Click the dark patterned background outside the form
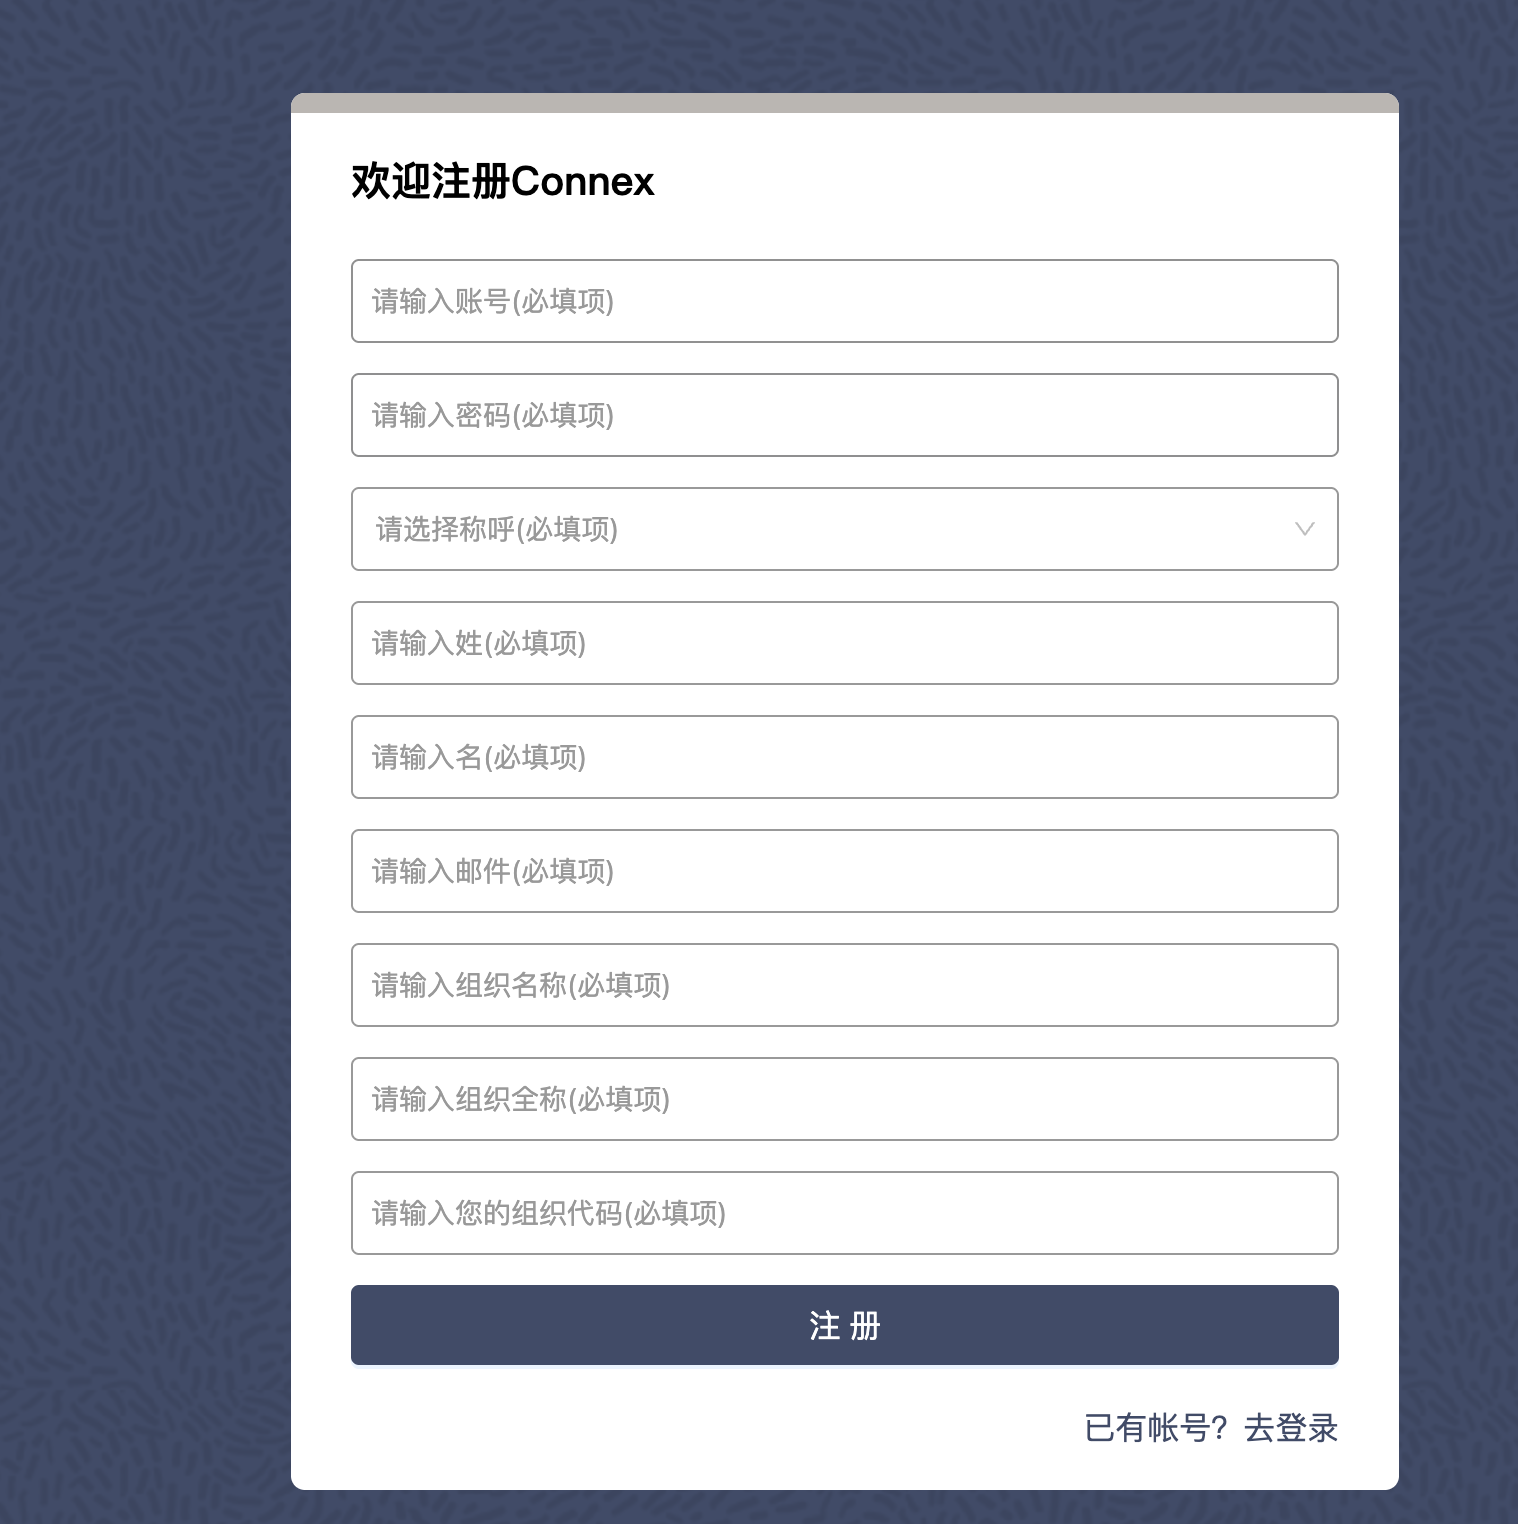This screenshot has width=1518, height=1524. (x=140, y=760)
